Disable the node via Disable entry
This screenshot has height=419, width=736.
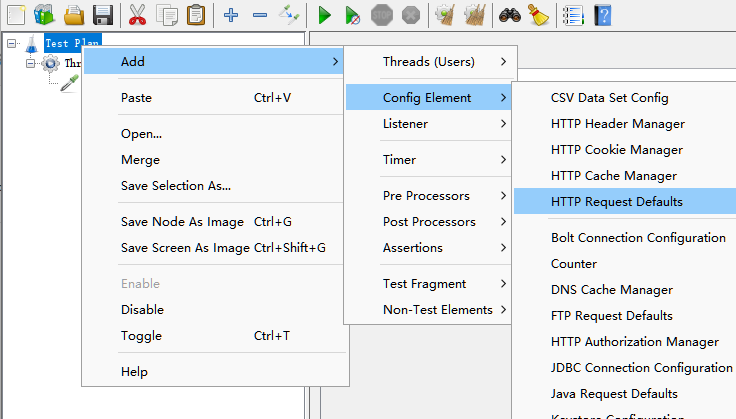(x=142, y=310)
